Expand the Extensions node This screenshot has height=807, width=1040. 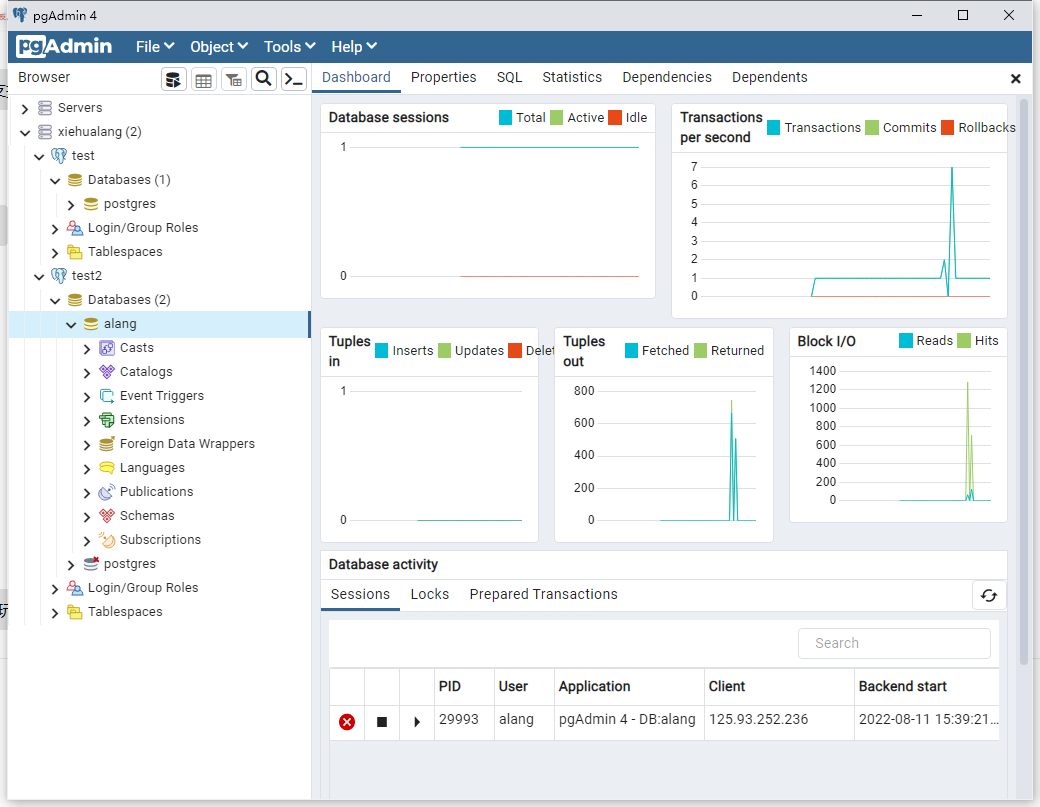click(x=87, y=420)
